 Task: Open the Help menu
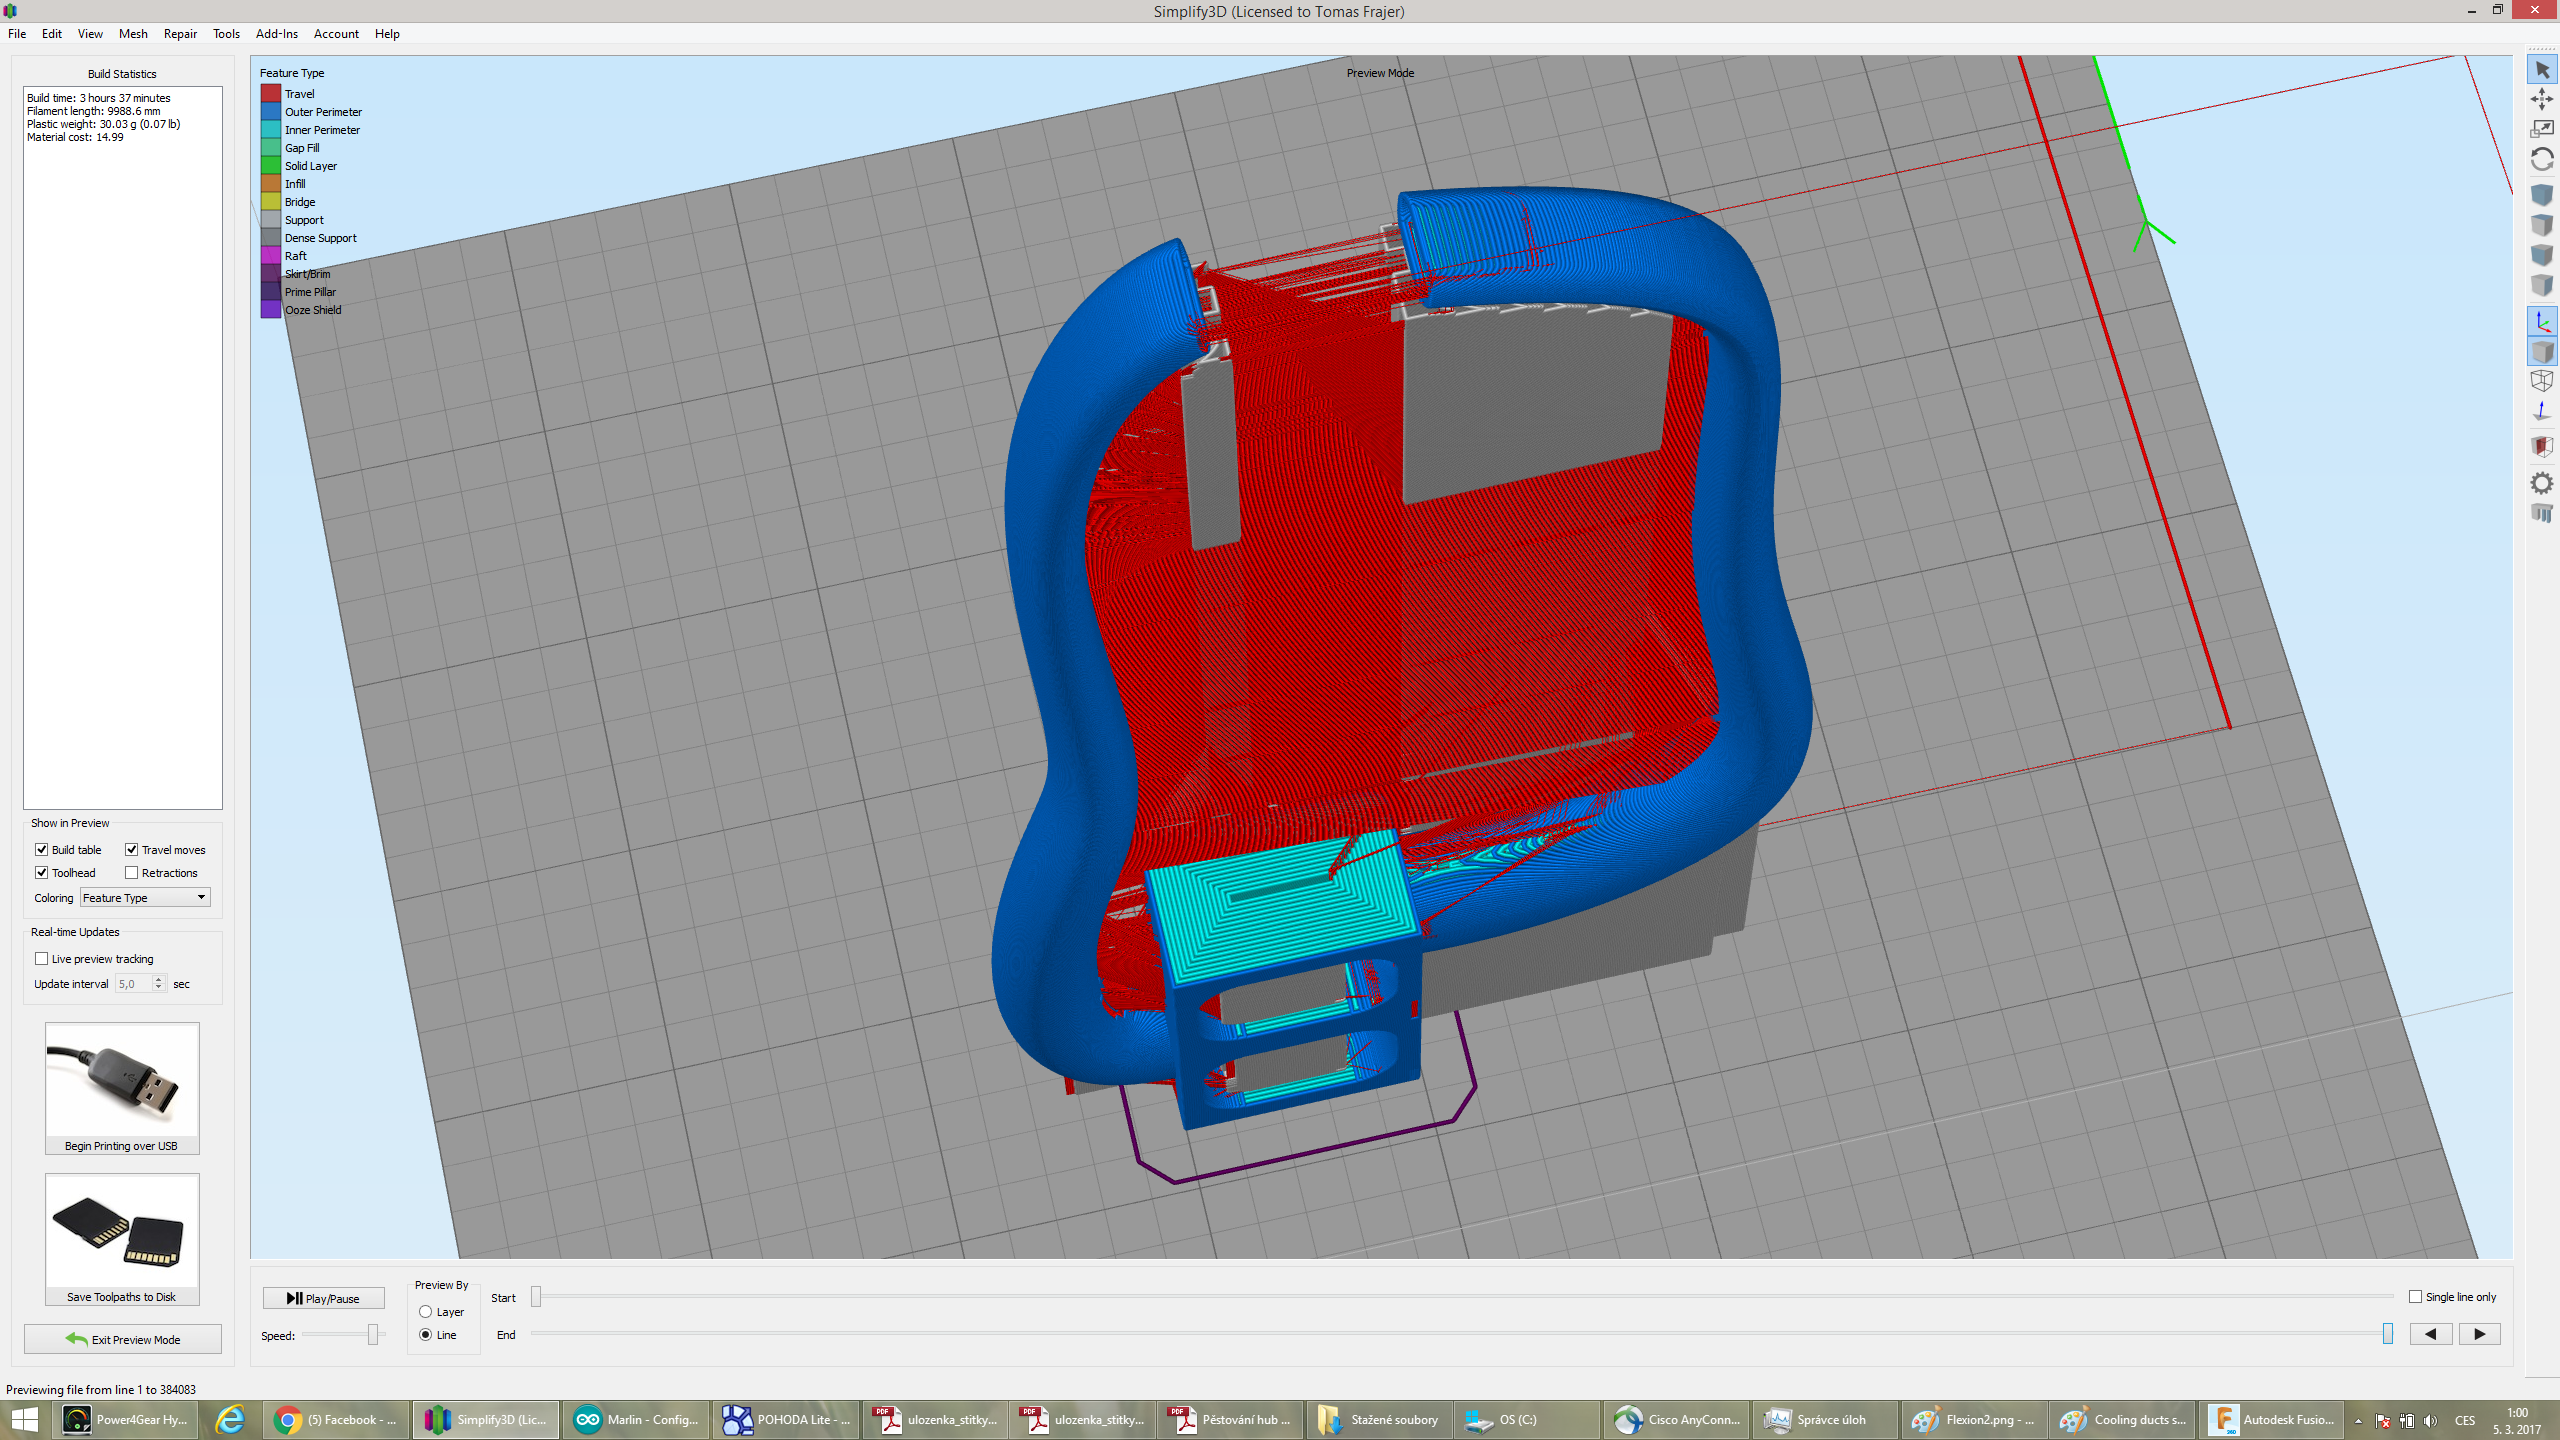coord(387,34)
